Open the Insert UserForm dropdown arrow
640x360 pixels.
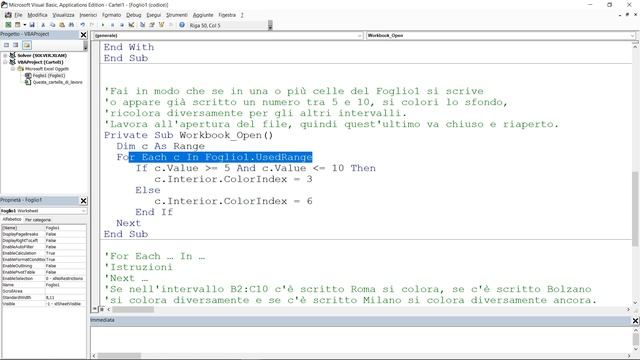pos(24,25)
